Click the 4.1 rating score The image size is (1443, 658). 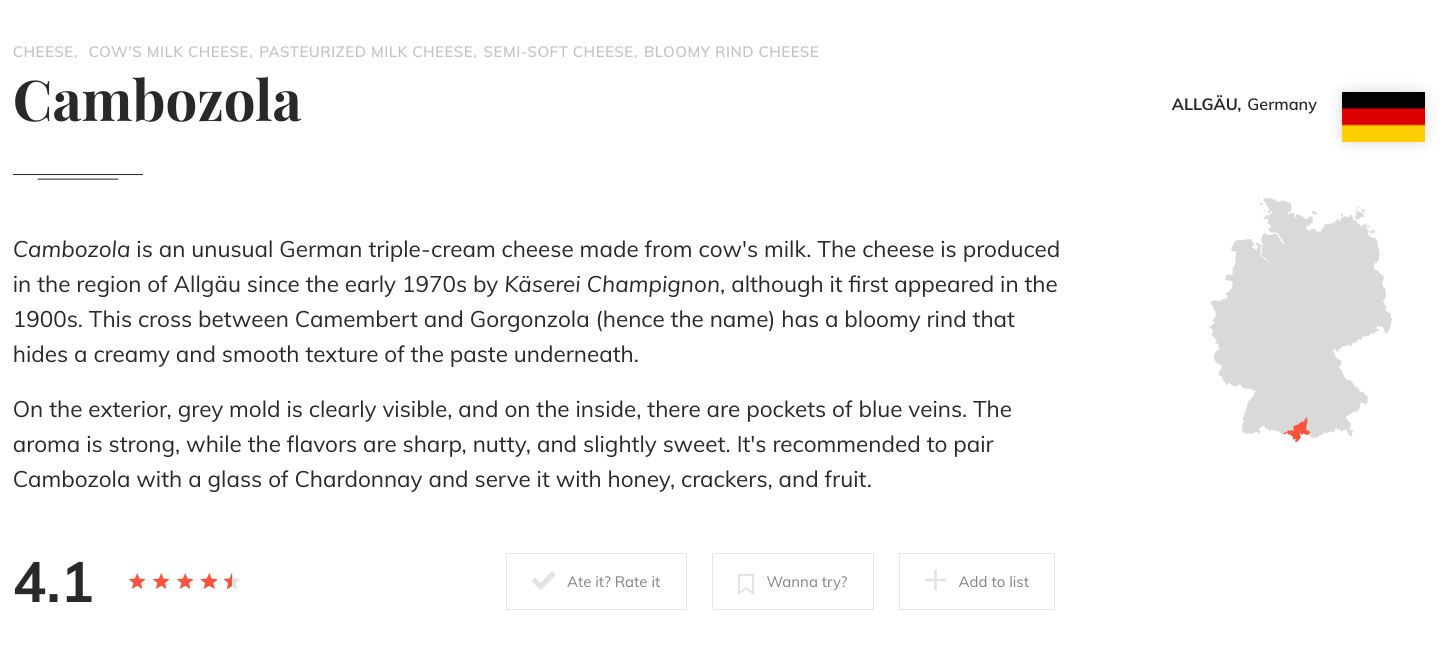[x=53, y=583]
